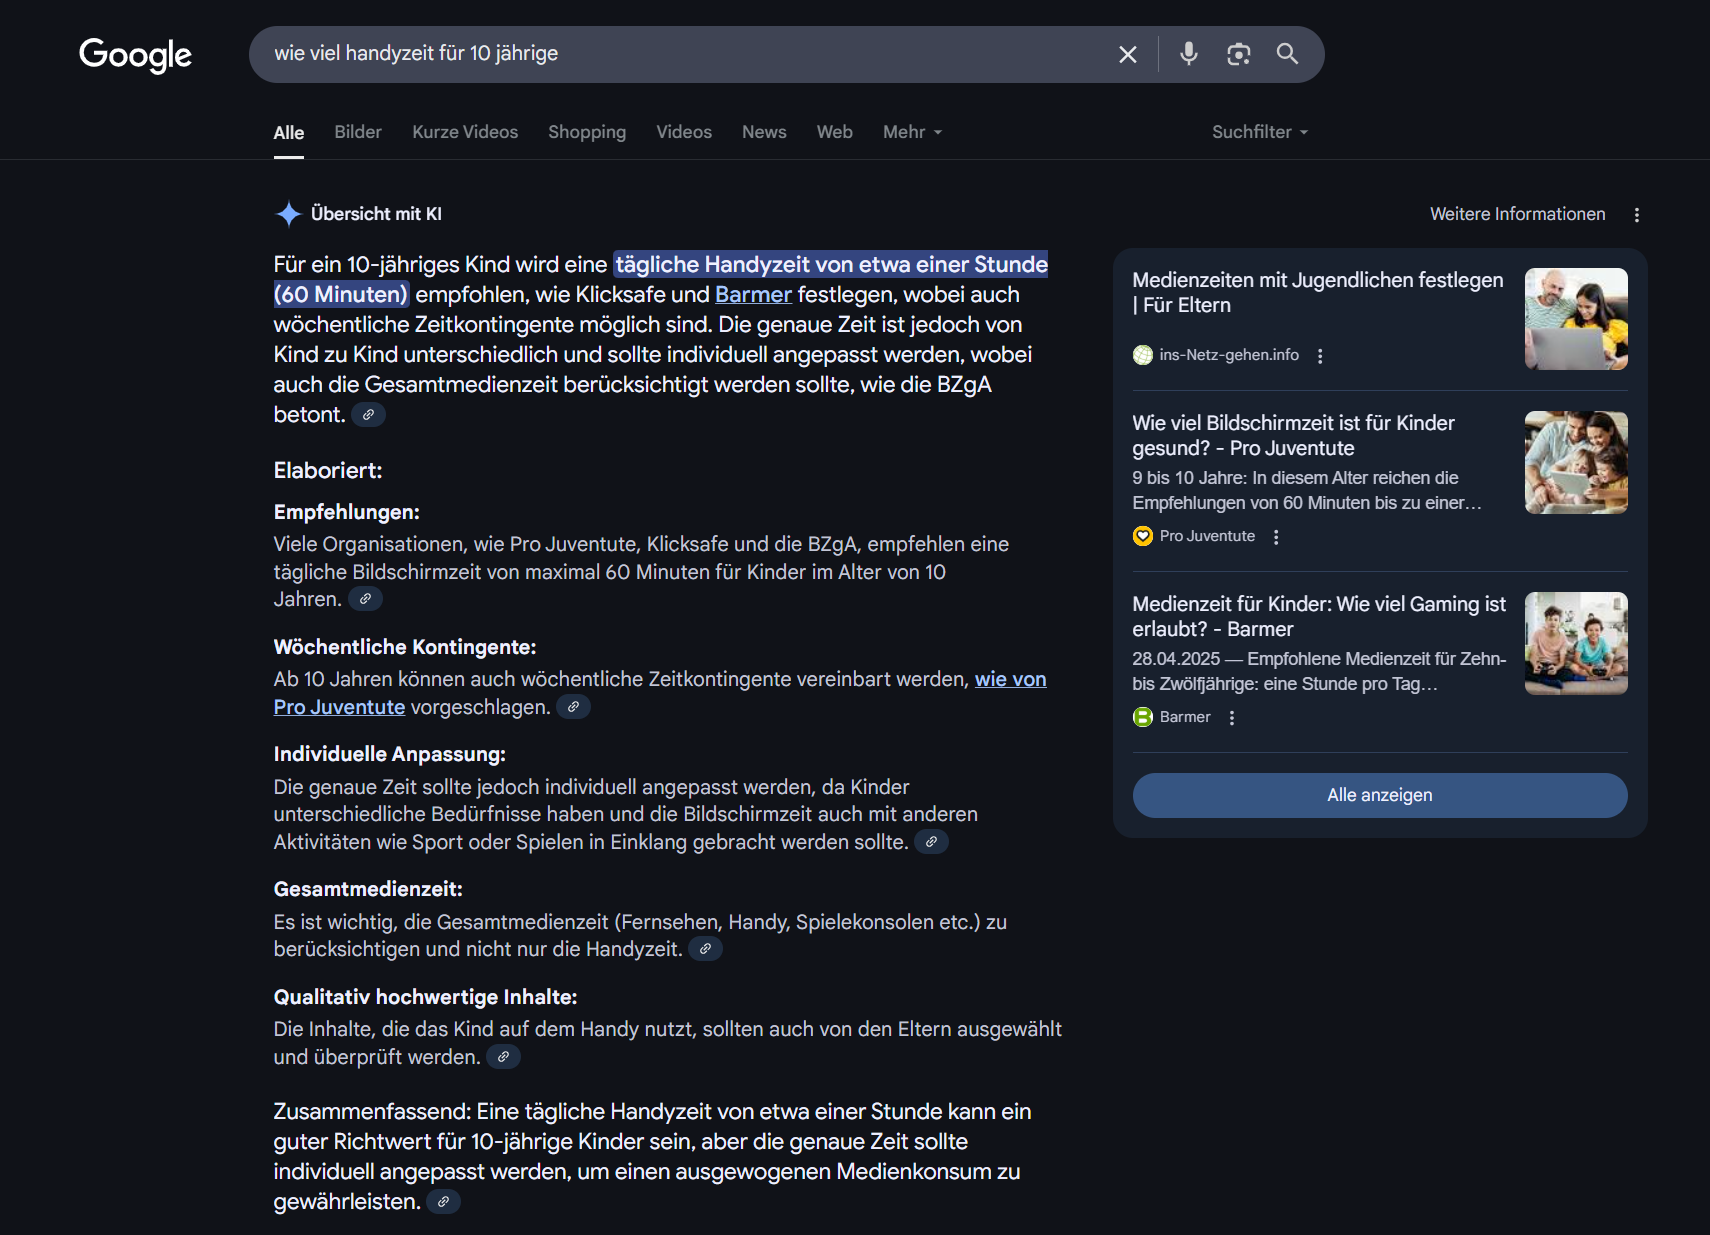Viewport: 1710px width, 1235px height.
Task: Open Weitere Informationen link
Action: pos(1517,214)
